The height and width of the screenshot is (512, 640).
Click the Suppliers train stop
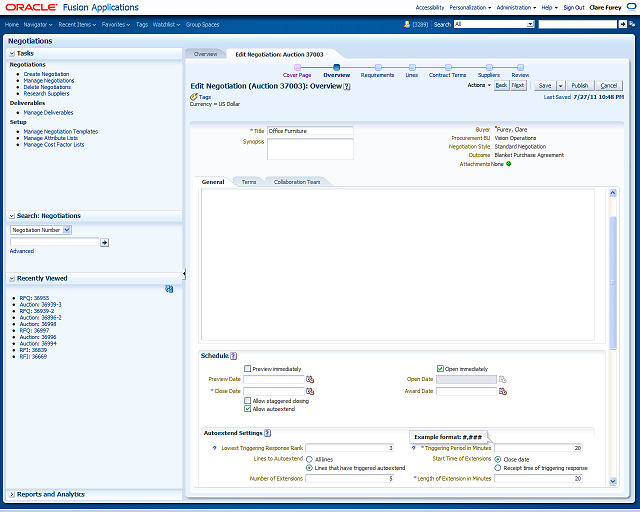pyautogui.click(x=489, y=67)
